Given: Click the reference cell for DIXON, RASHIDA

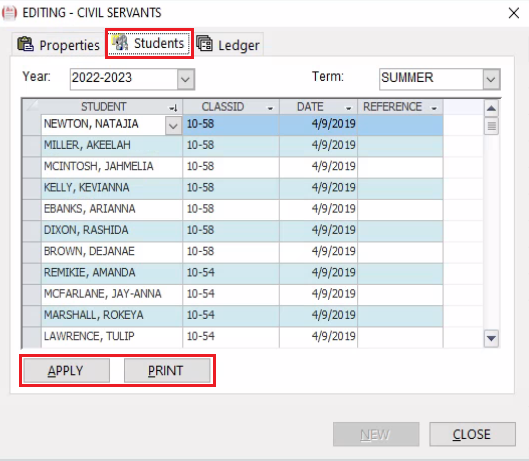Looking at the screenshot, I should tap(400, 230).
